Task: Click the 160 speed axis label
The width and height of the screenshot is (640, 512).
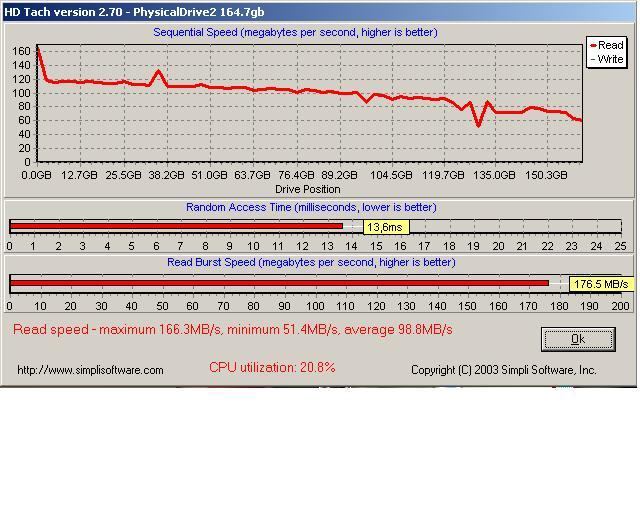Action: click(21, 51)
